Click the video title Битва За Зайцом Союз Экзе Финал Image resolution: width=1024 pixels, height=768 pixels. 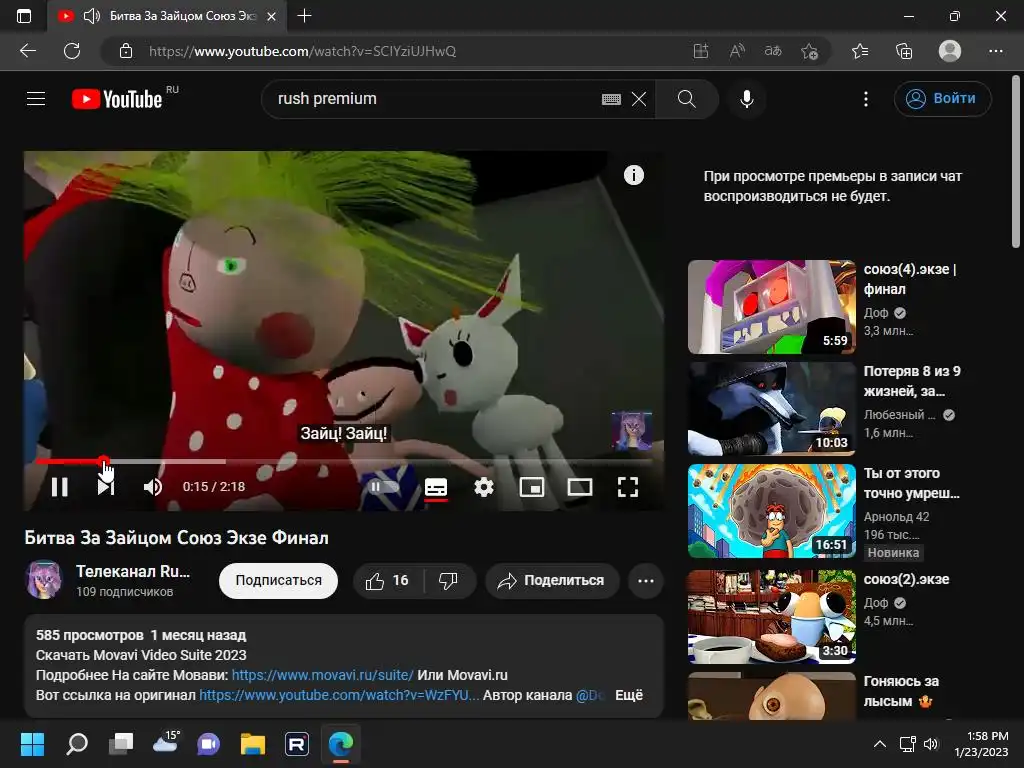point(176,538)
